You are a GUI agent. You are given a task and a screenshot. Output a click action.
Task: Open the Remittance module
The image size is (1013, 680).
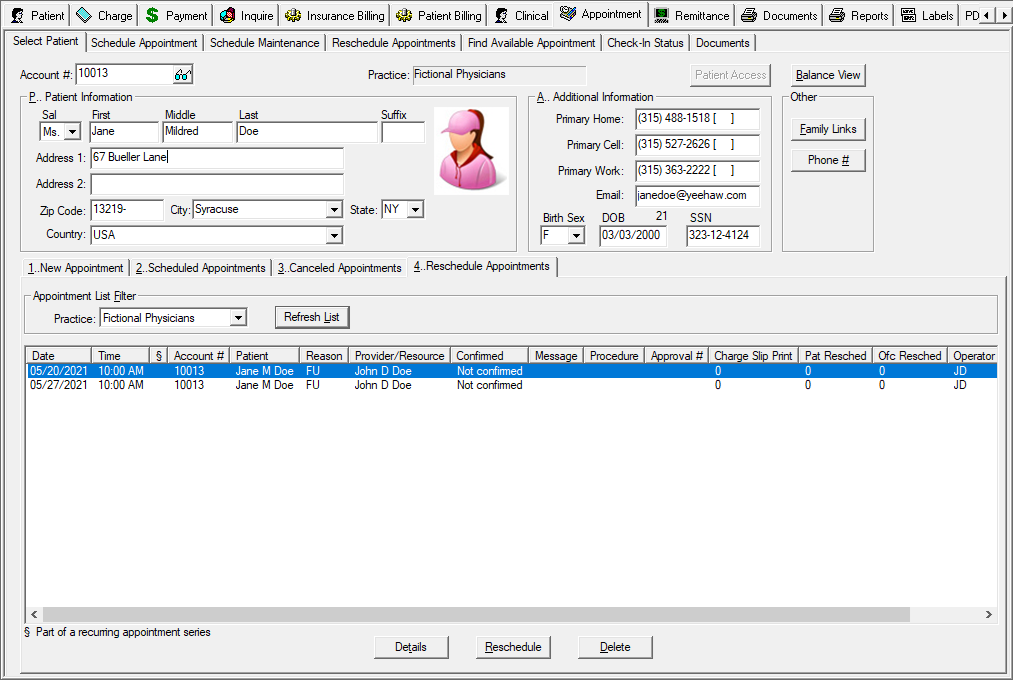(x=691, y=15)
